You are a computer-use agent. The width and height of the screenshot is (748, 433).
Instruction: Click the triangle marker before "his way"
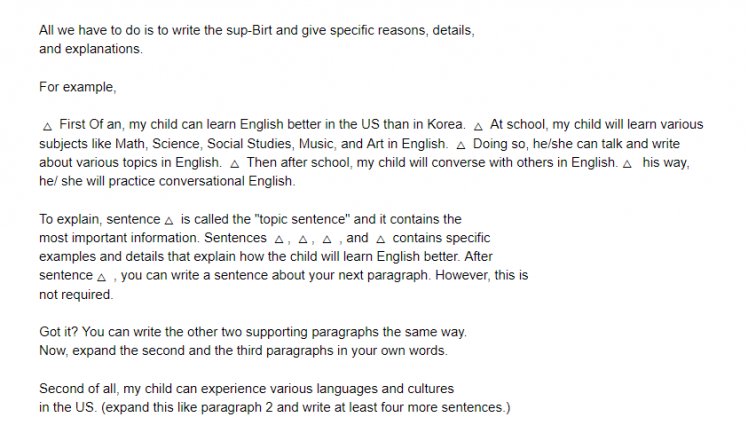(627, 164)
